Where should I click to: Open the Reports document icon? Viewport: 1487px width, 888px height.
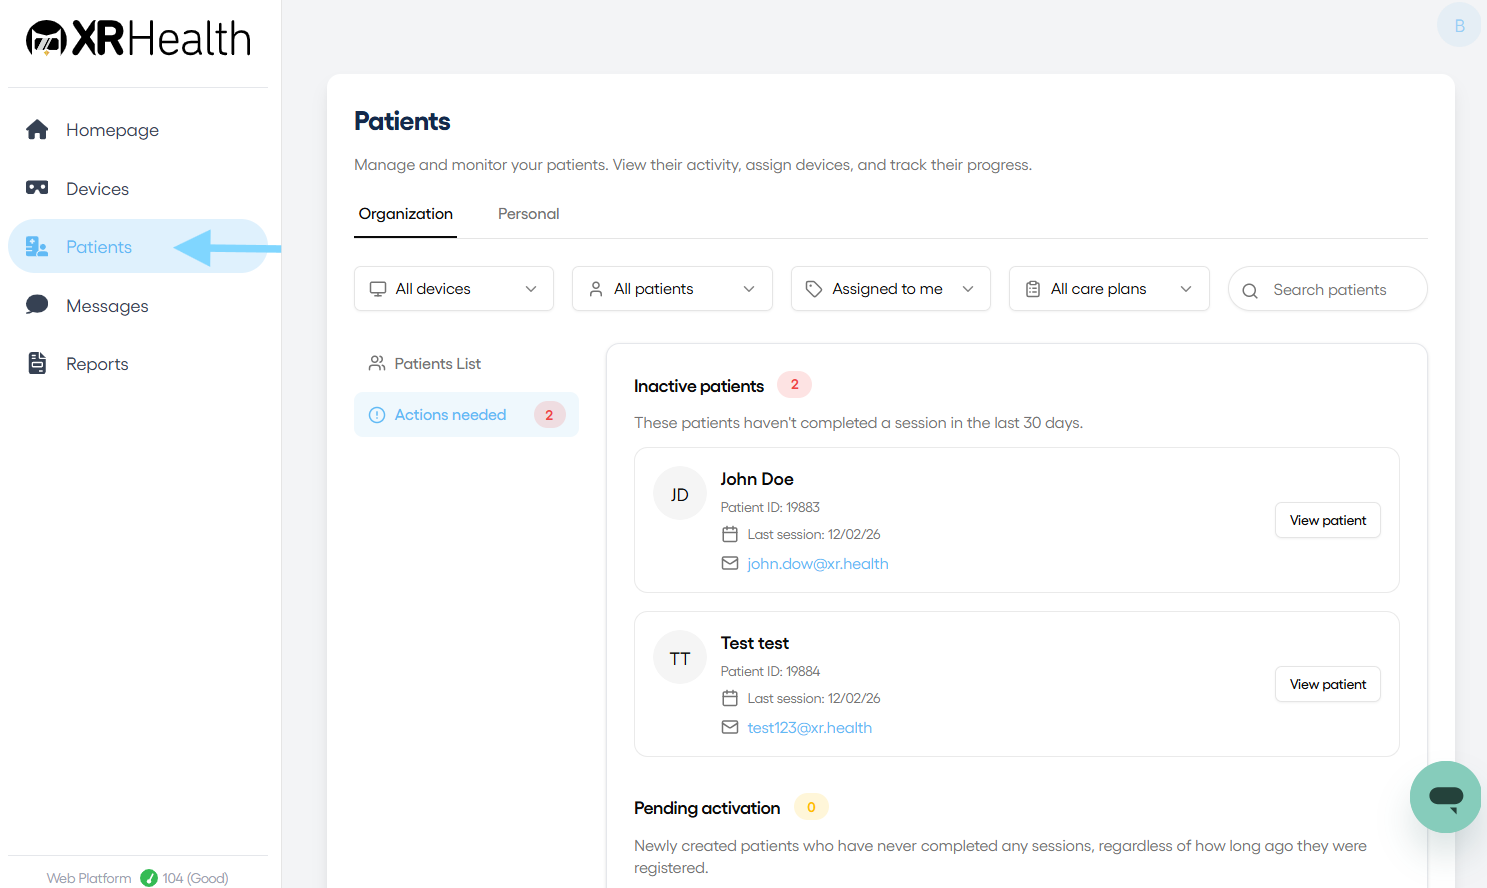[x=37, y=363]
